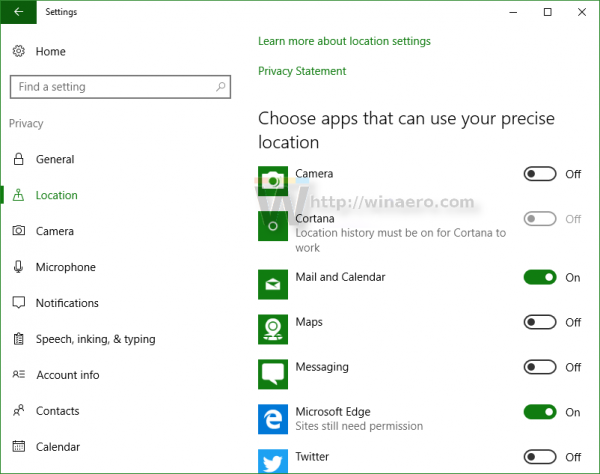The width and height of the screenshot is (600, 474).
Task: Click the Microphone sidebar icon
Action: coord(18,267)
